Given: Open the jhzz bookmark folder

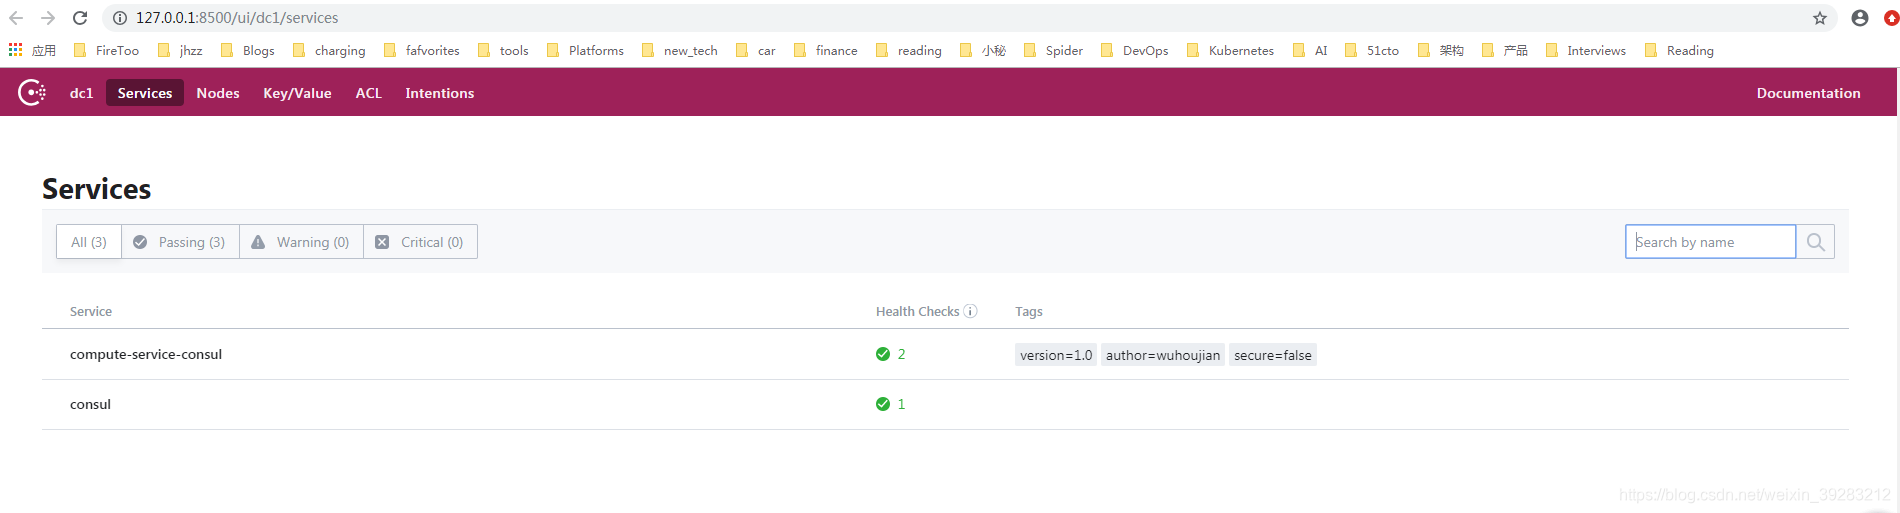Looking at the screenshot, I should point(180,50).
